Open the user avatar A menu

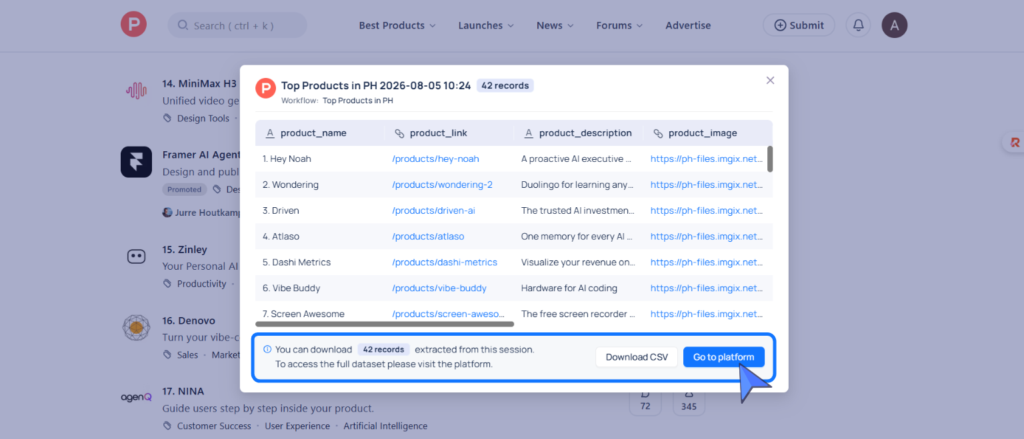tap(894, 25)
